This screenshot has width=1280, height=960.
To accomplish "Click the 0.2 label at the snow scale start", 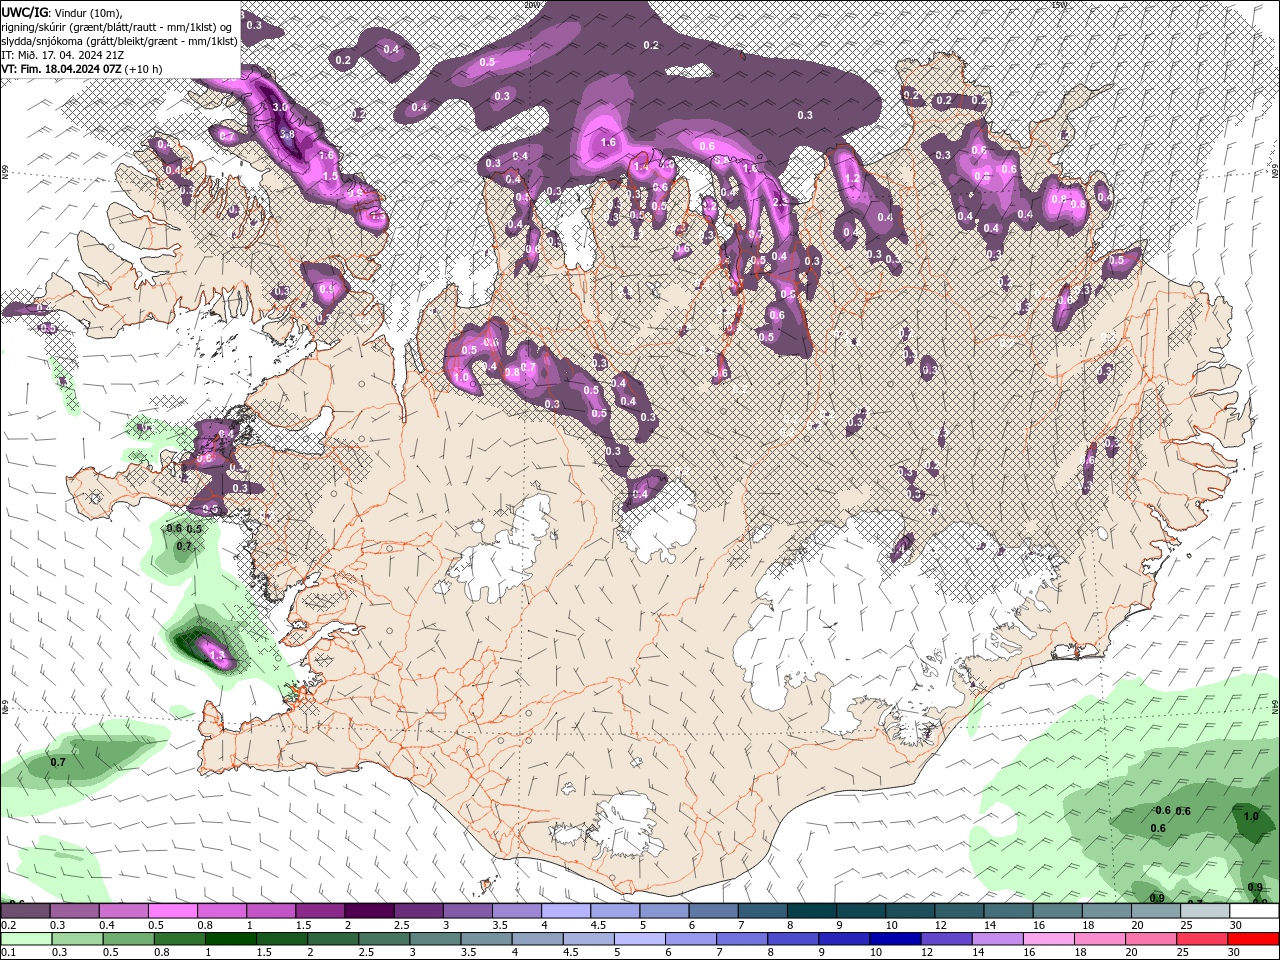I will 7,925.
